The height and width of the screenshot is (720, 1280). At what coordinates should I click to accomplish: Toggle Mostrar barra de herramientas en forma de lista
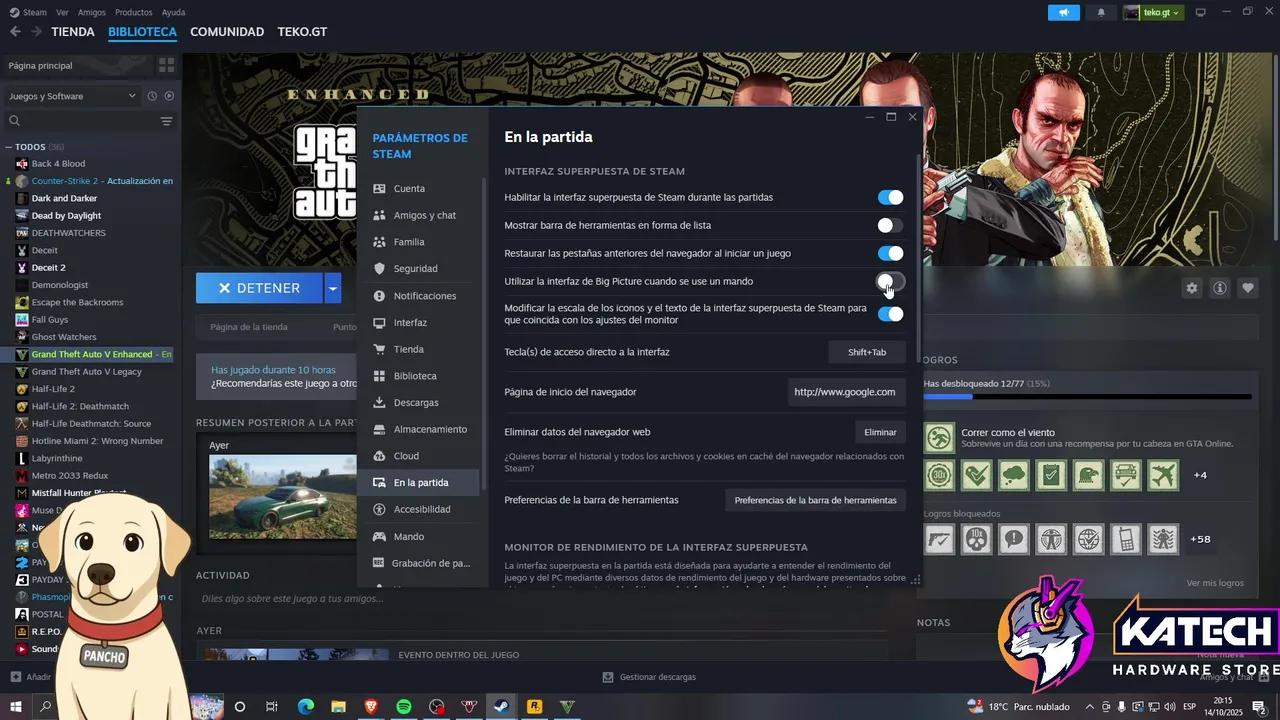pos(890,226)
